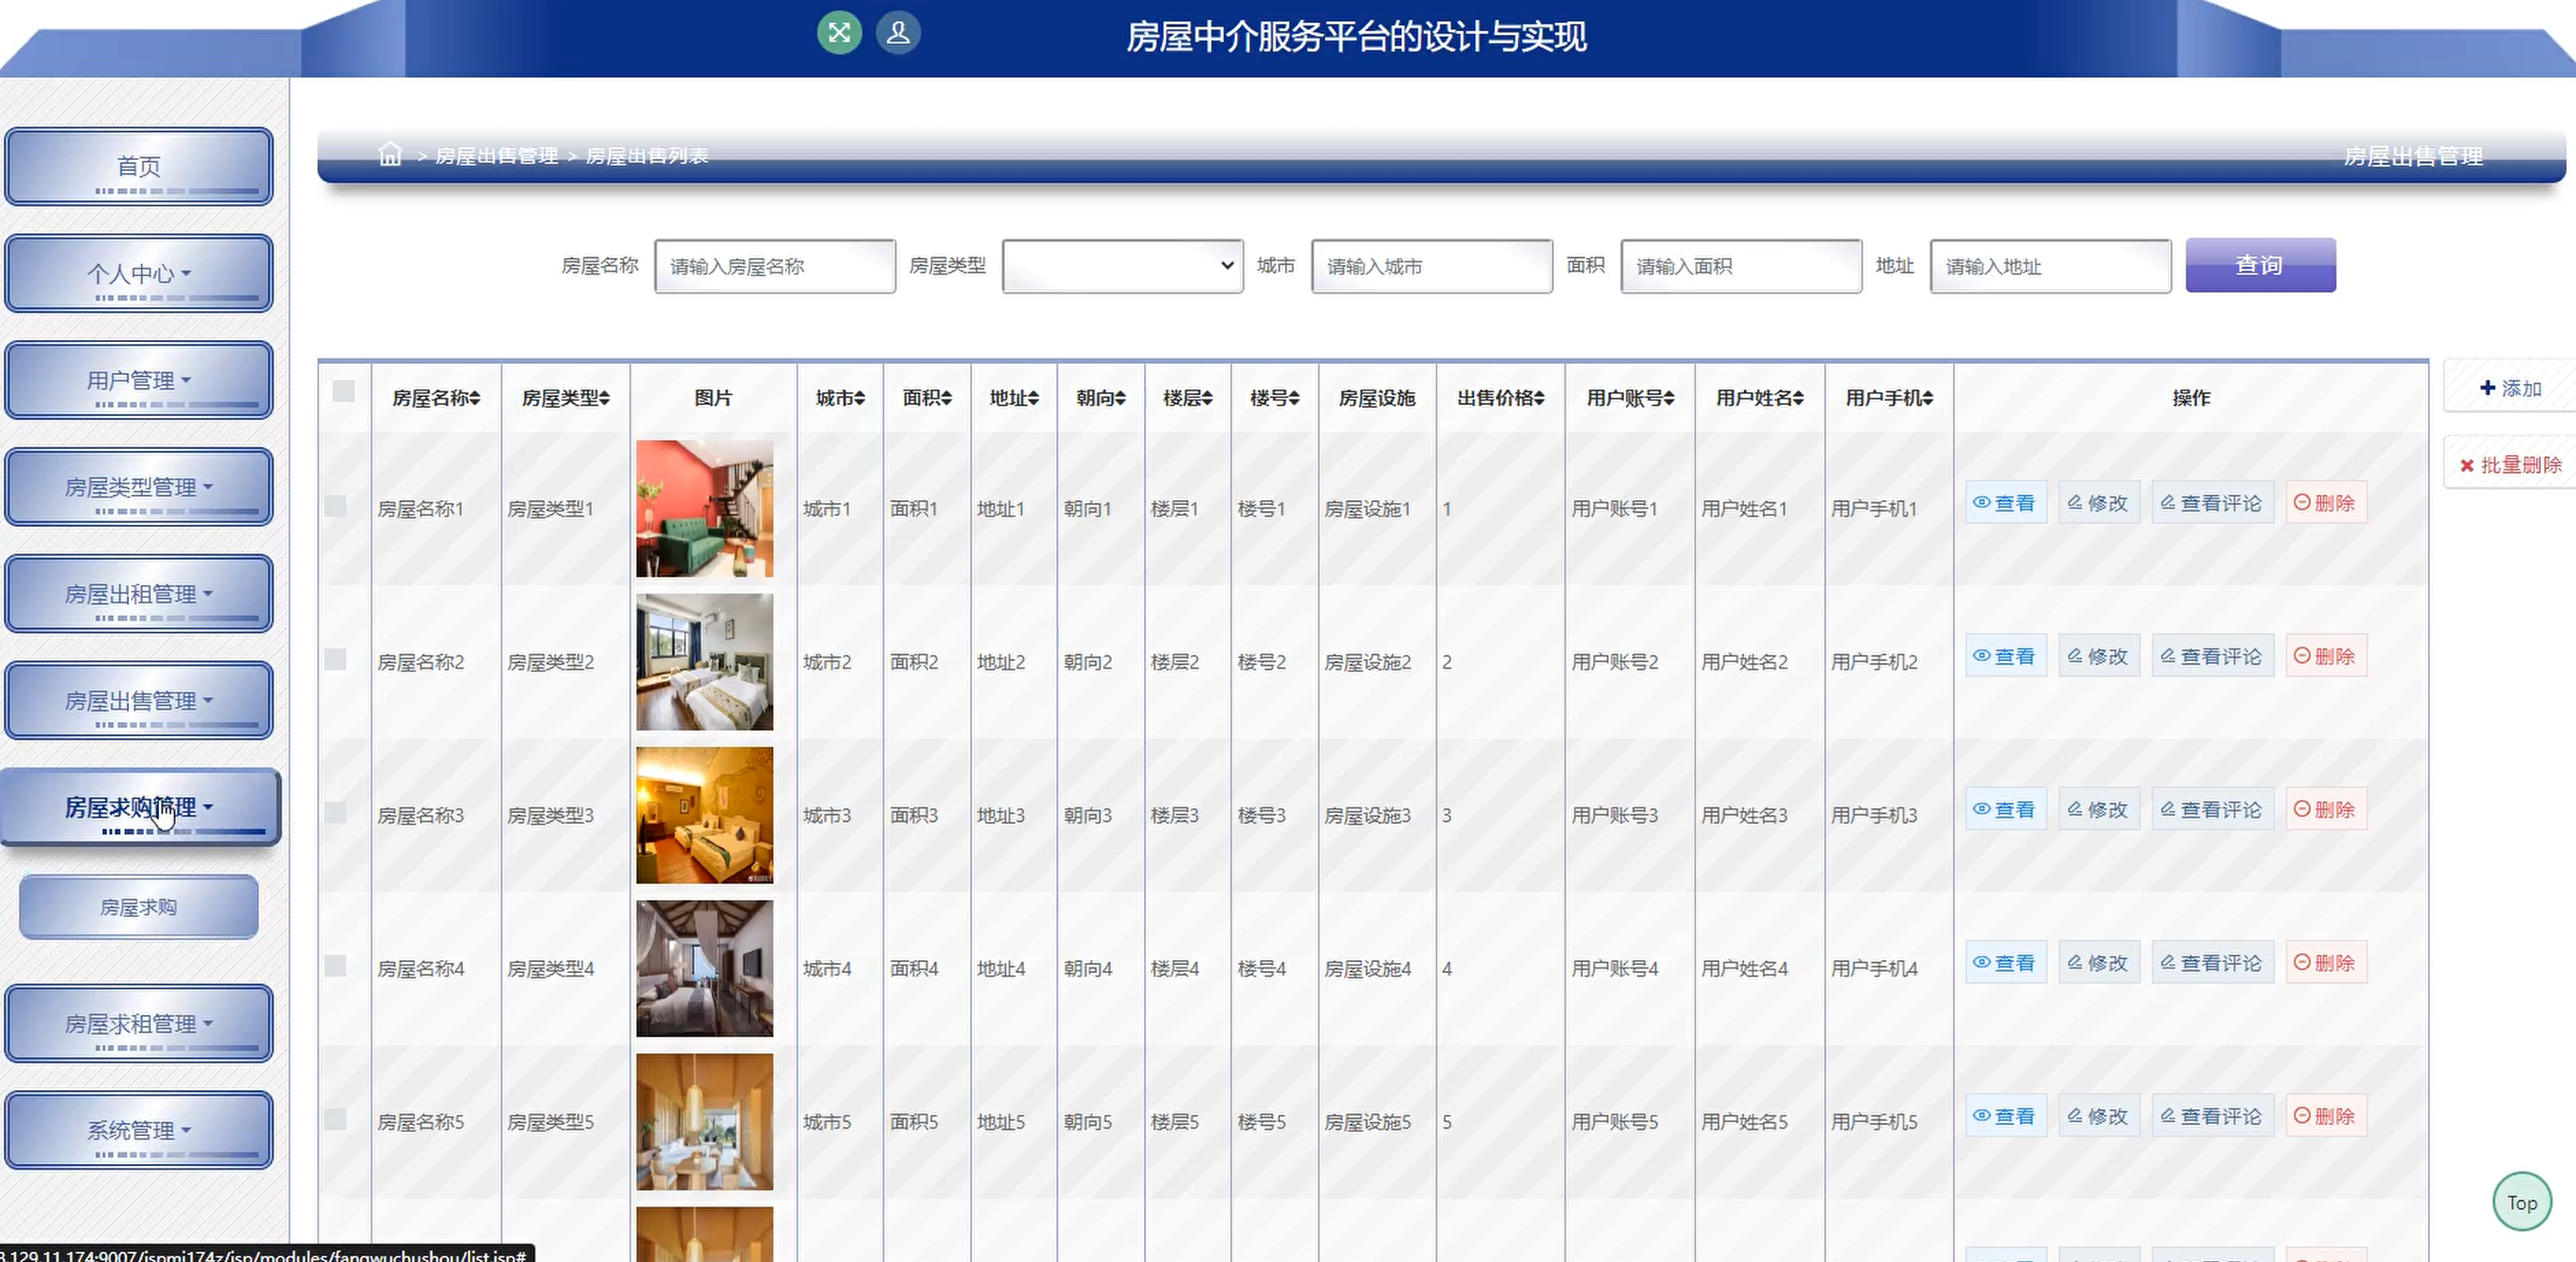2576x1262 pixels.
Task: Open the red living room thumbnail of 房屋名称1
Action: 704,509
